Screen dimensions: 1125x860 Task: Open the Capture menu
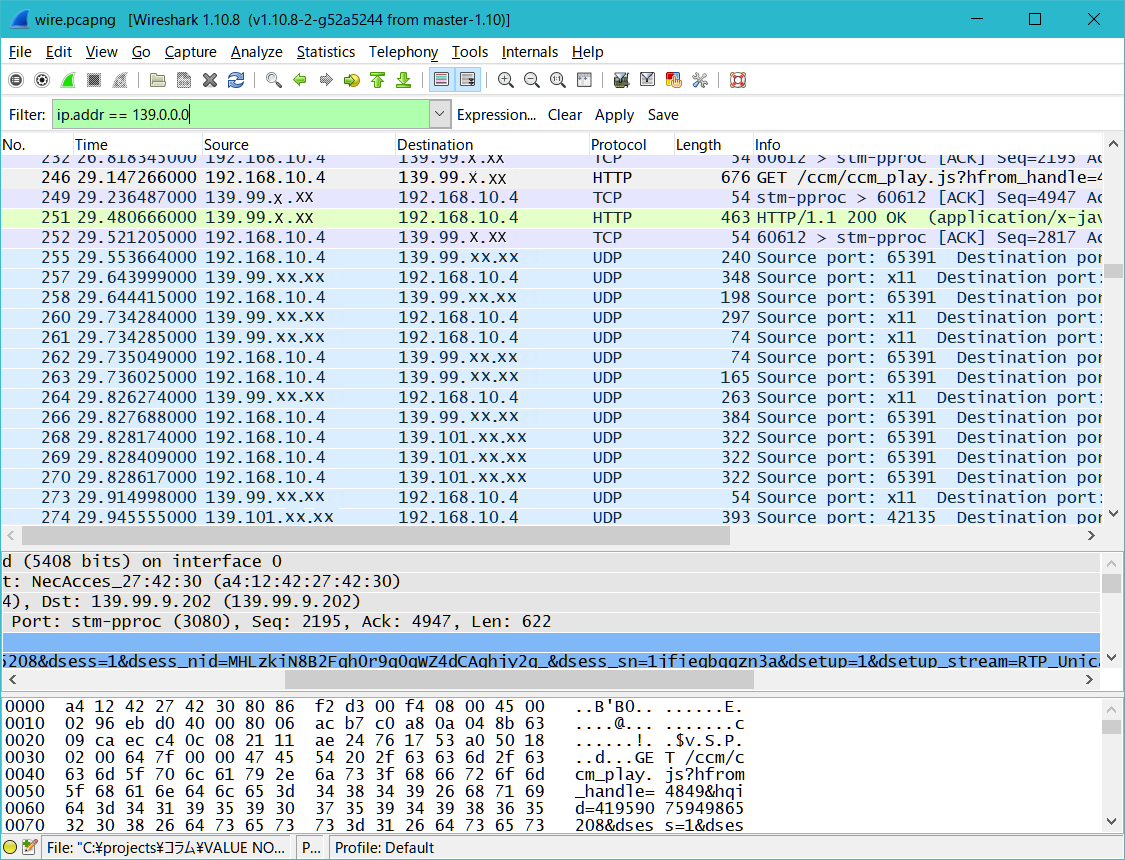pyautogui.click(x=190, y=52)
